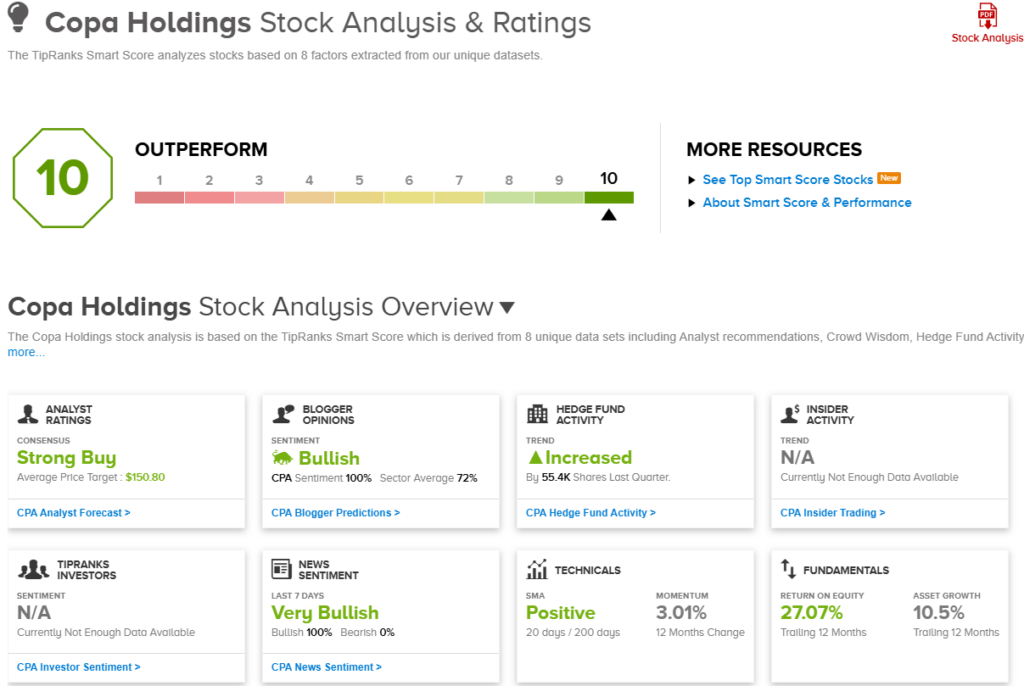Open See Top Smart Score Stocks link
1024x686 pixels.
[x=788, y=180]
